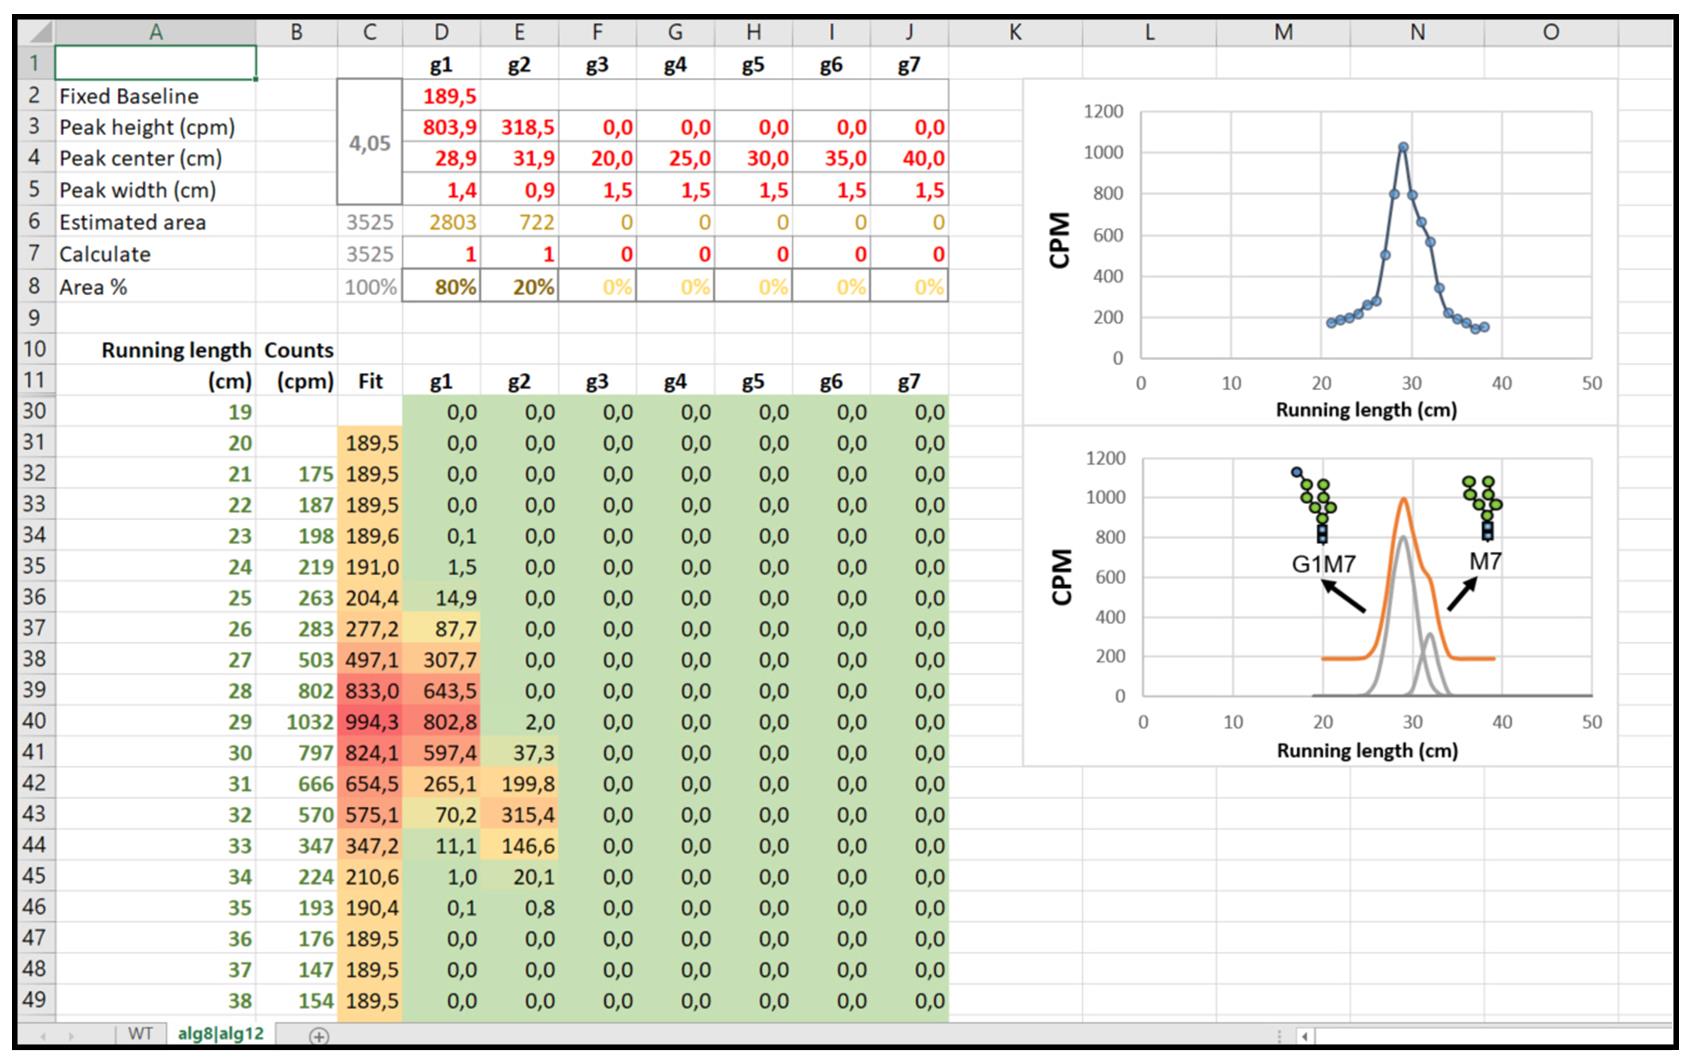Select column D header
The width and height of the screenshot is (1694, 1061).
pos(441,32)
